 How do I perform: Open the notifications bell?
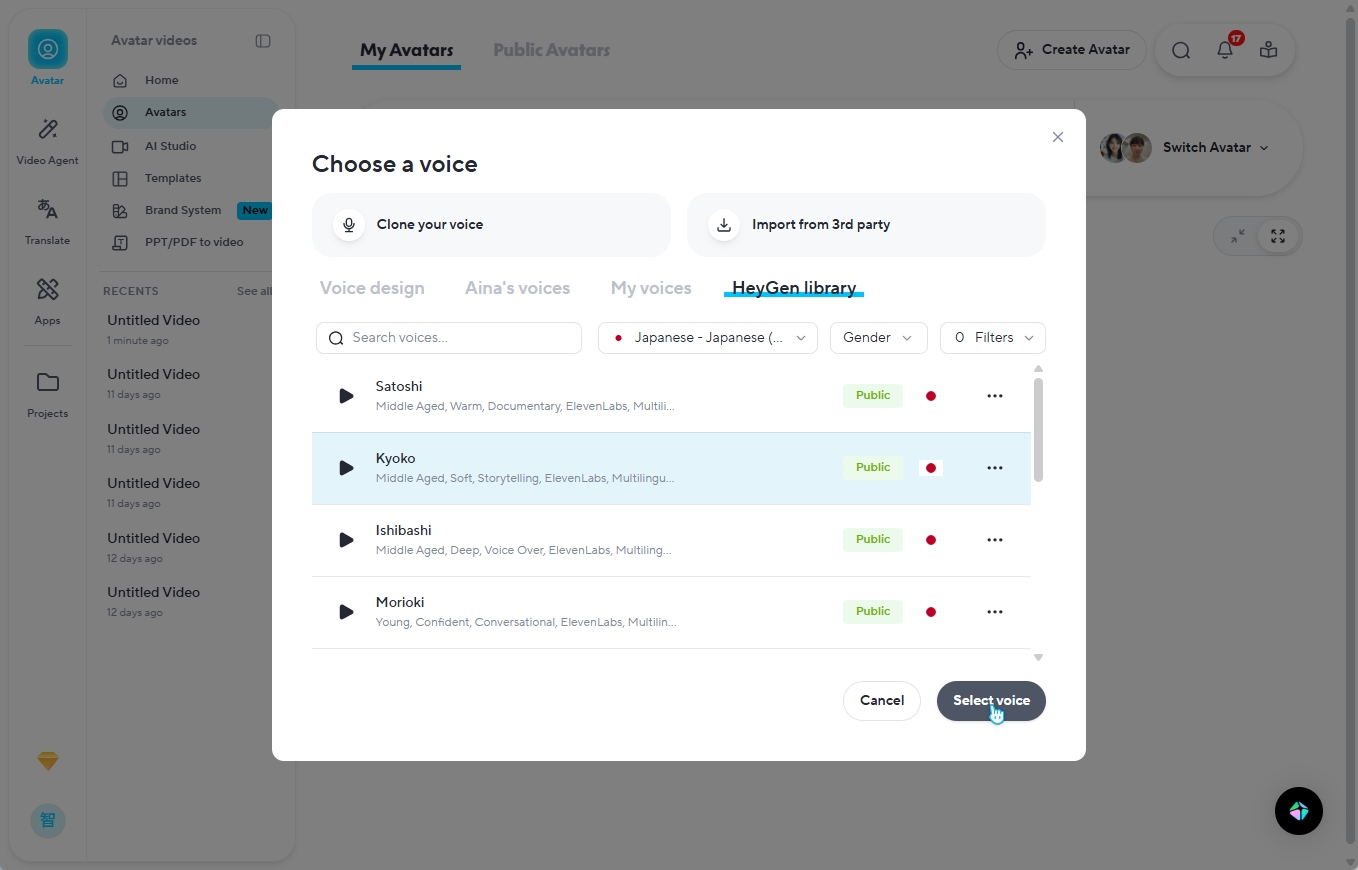tap(1225, 50)
